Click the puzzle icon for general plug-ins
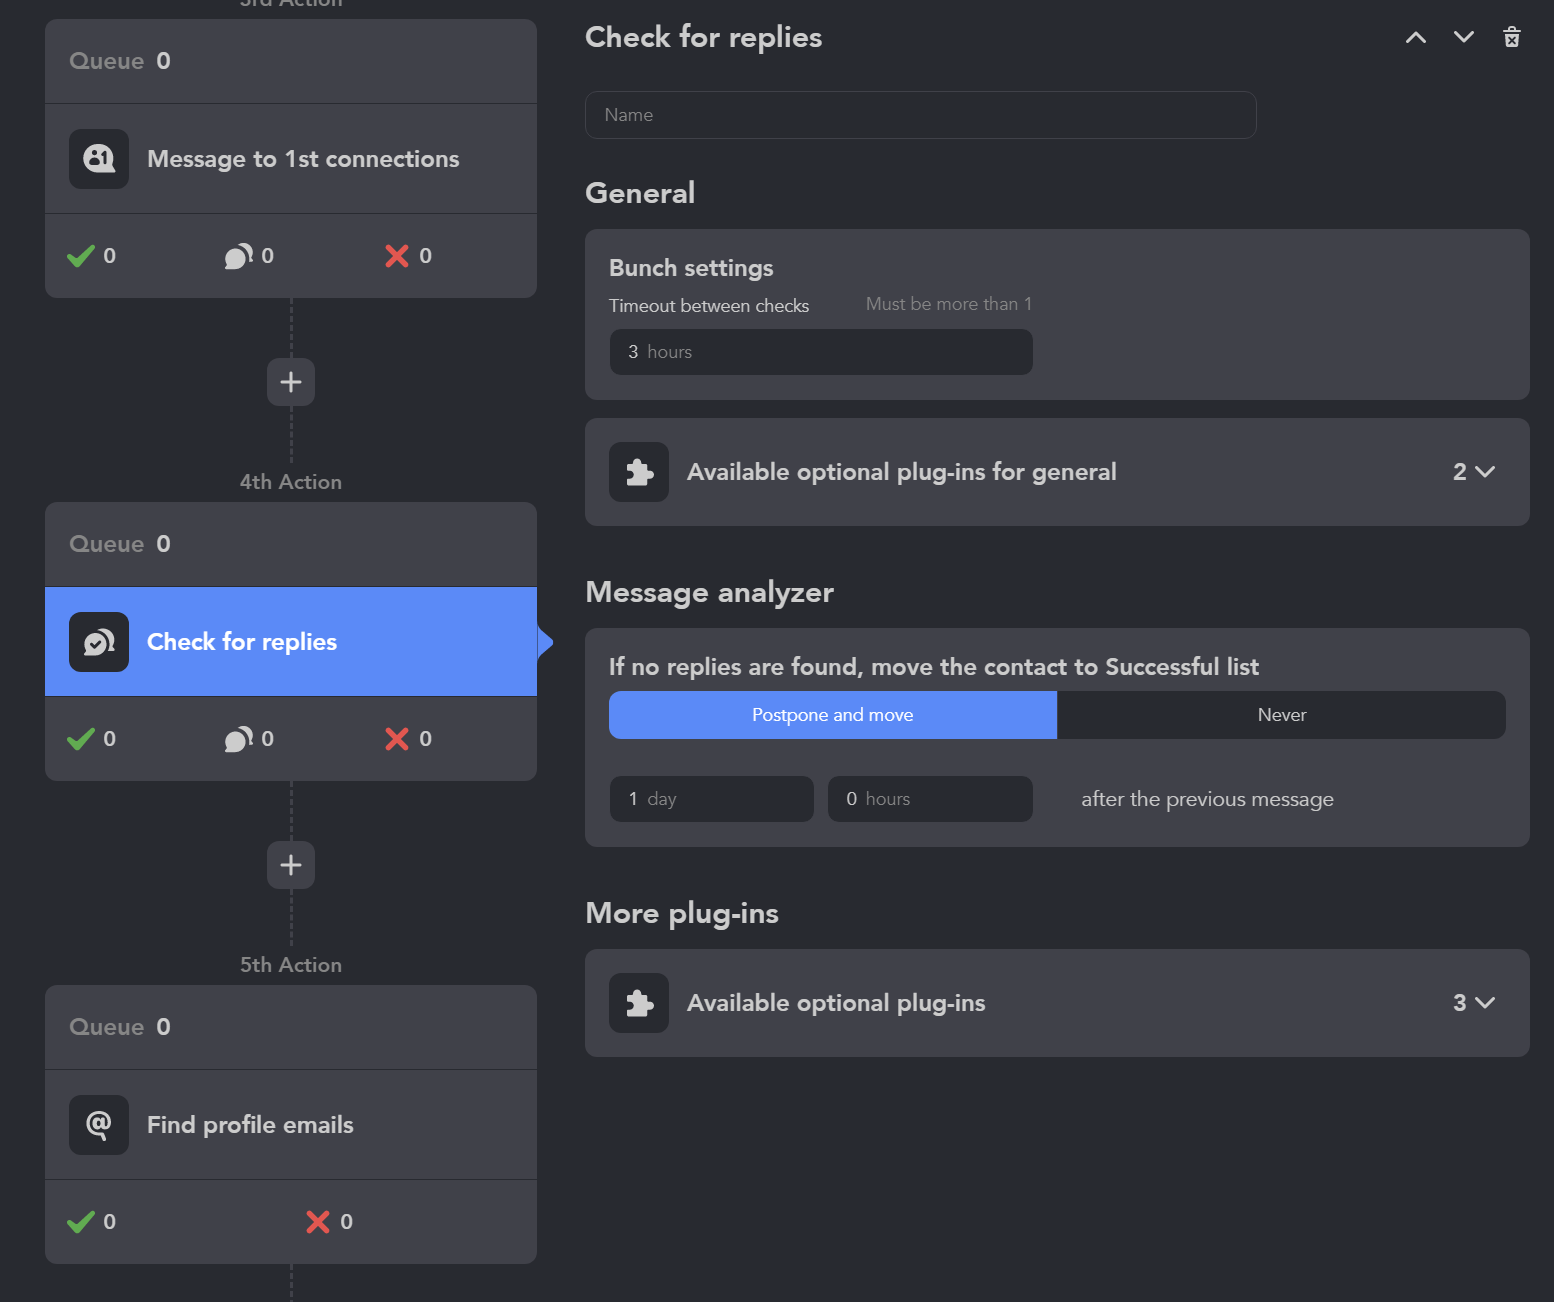This screenshot has width=1554, height=1302. point(639,472)
